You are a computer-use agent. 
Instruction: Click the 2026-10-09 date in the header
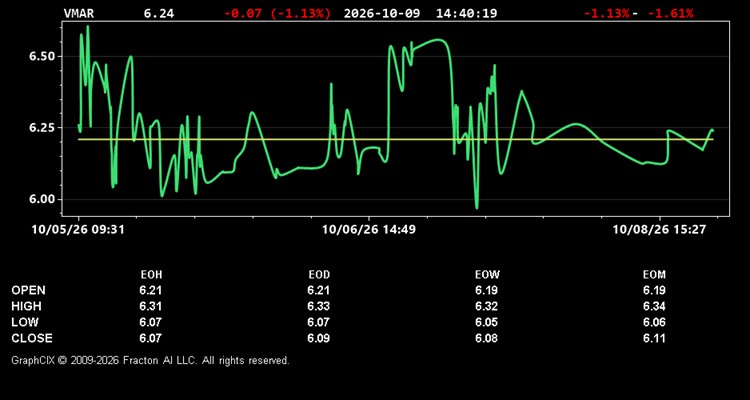[382, 13]
